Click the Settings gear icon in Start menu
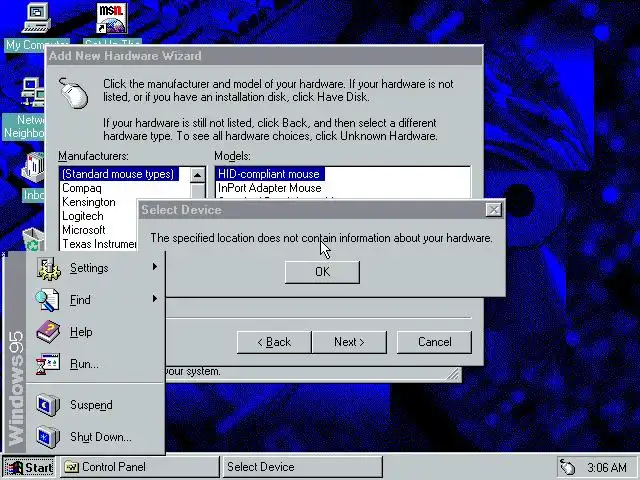Screen dimensions: 640x480 point(49,269)
